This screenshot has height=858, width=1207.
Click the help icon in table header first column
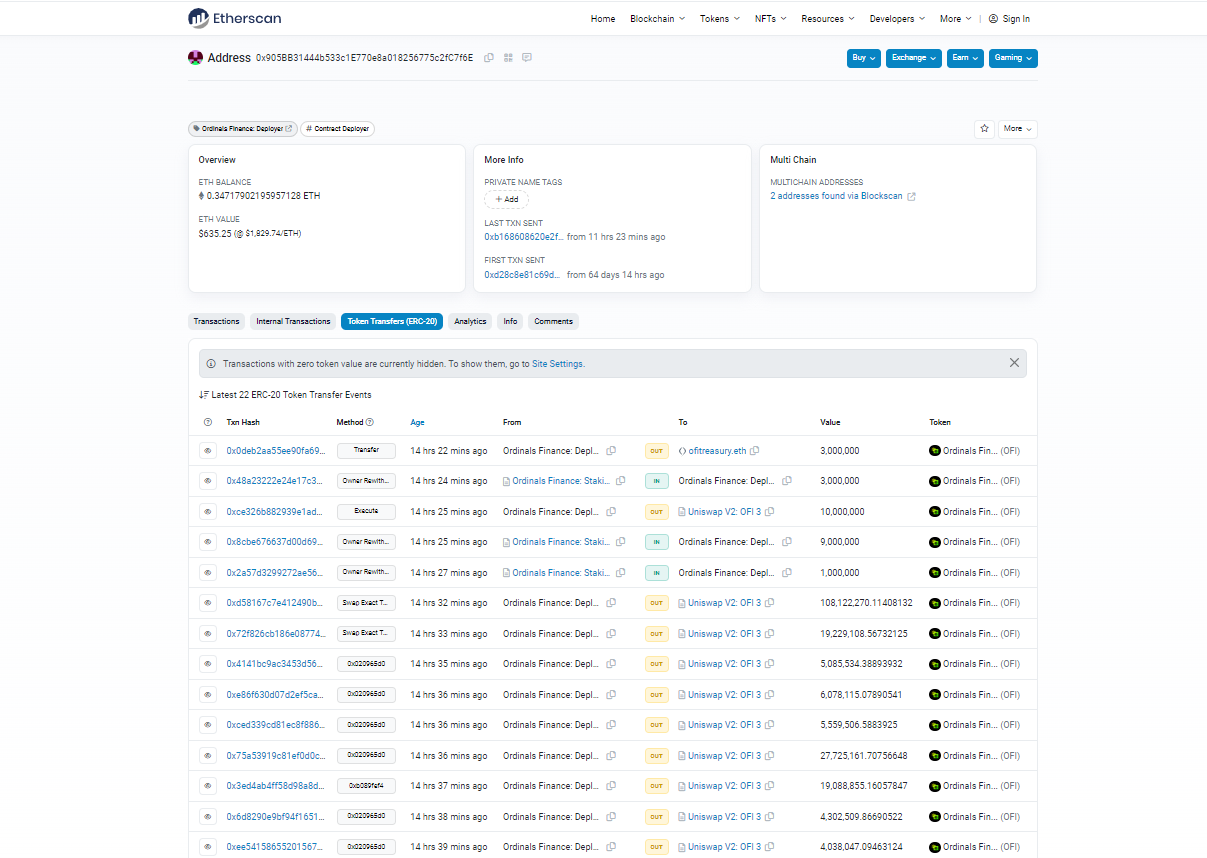pyautogui.click(x=208, y=423)
